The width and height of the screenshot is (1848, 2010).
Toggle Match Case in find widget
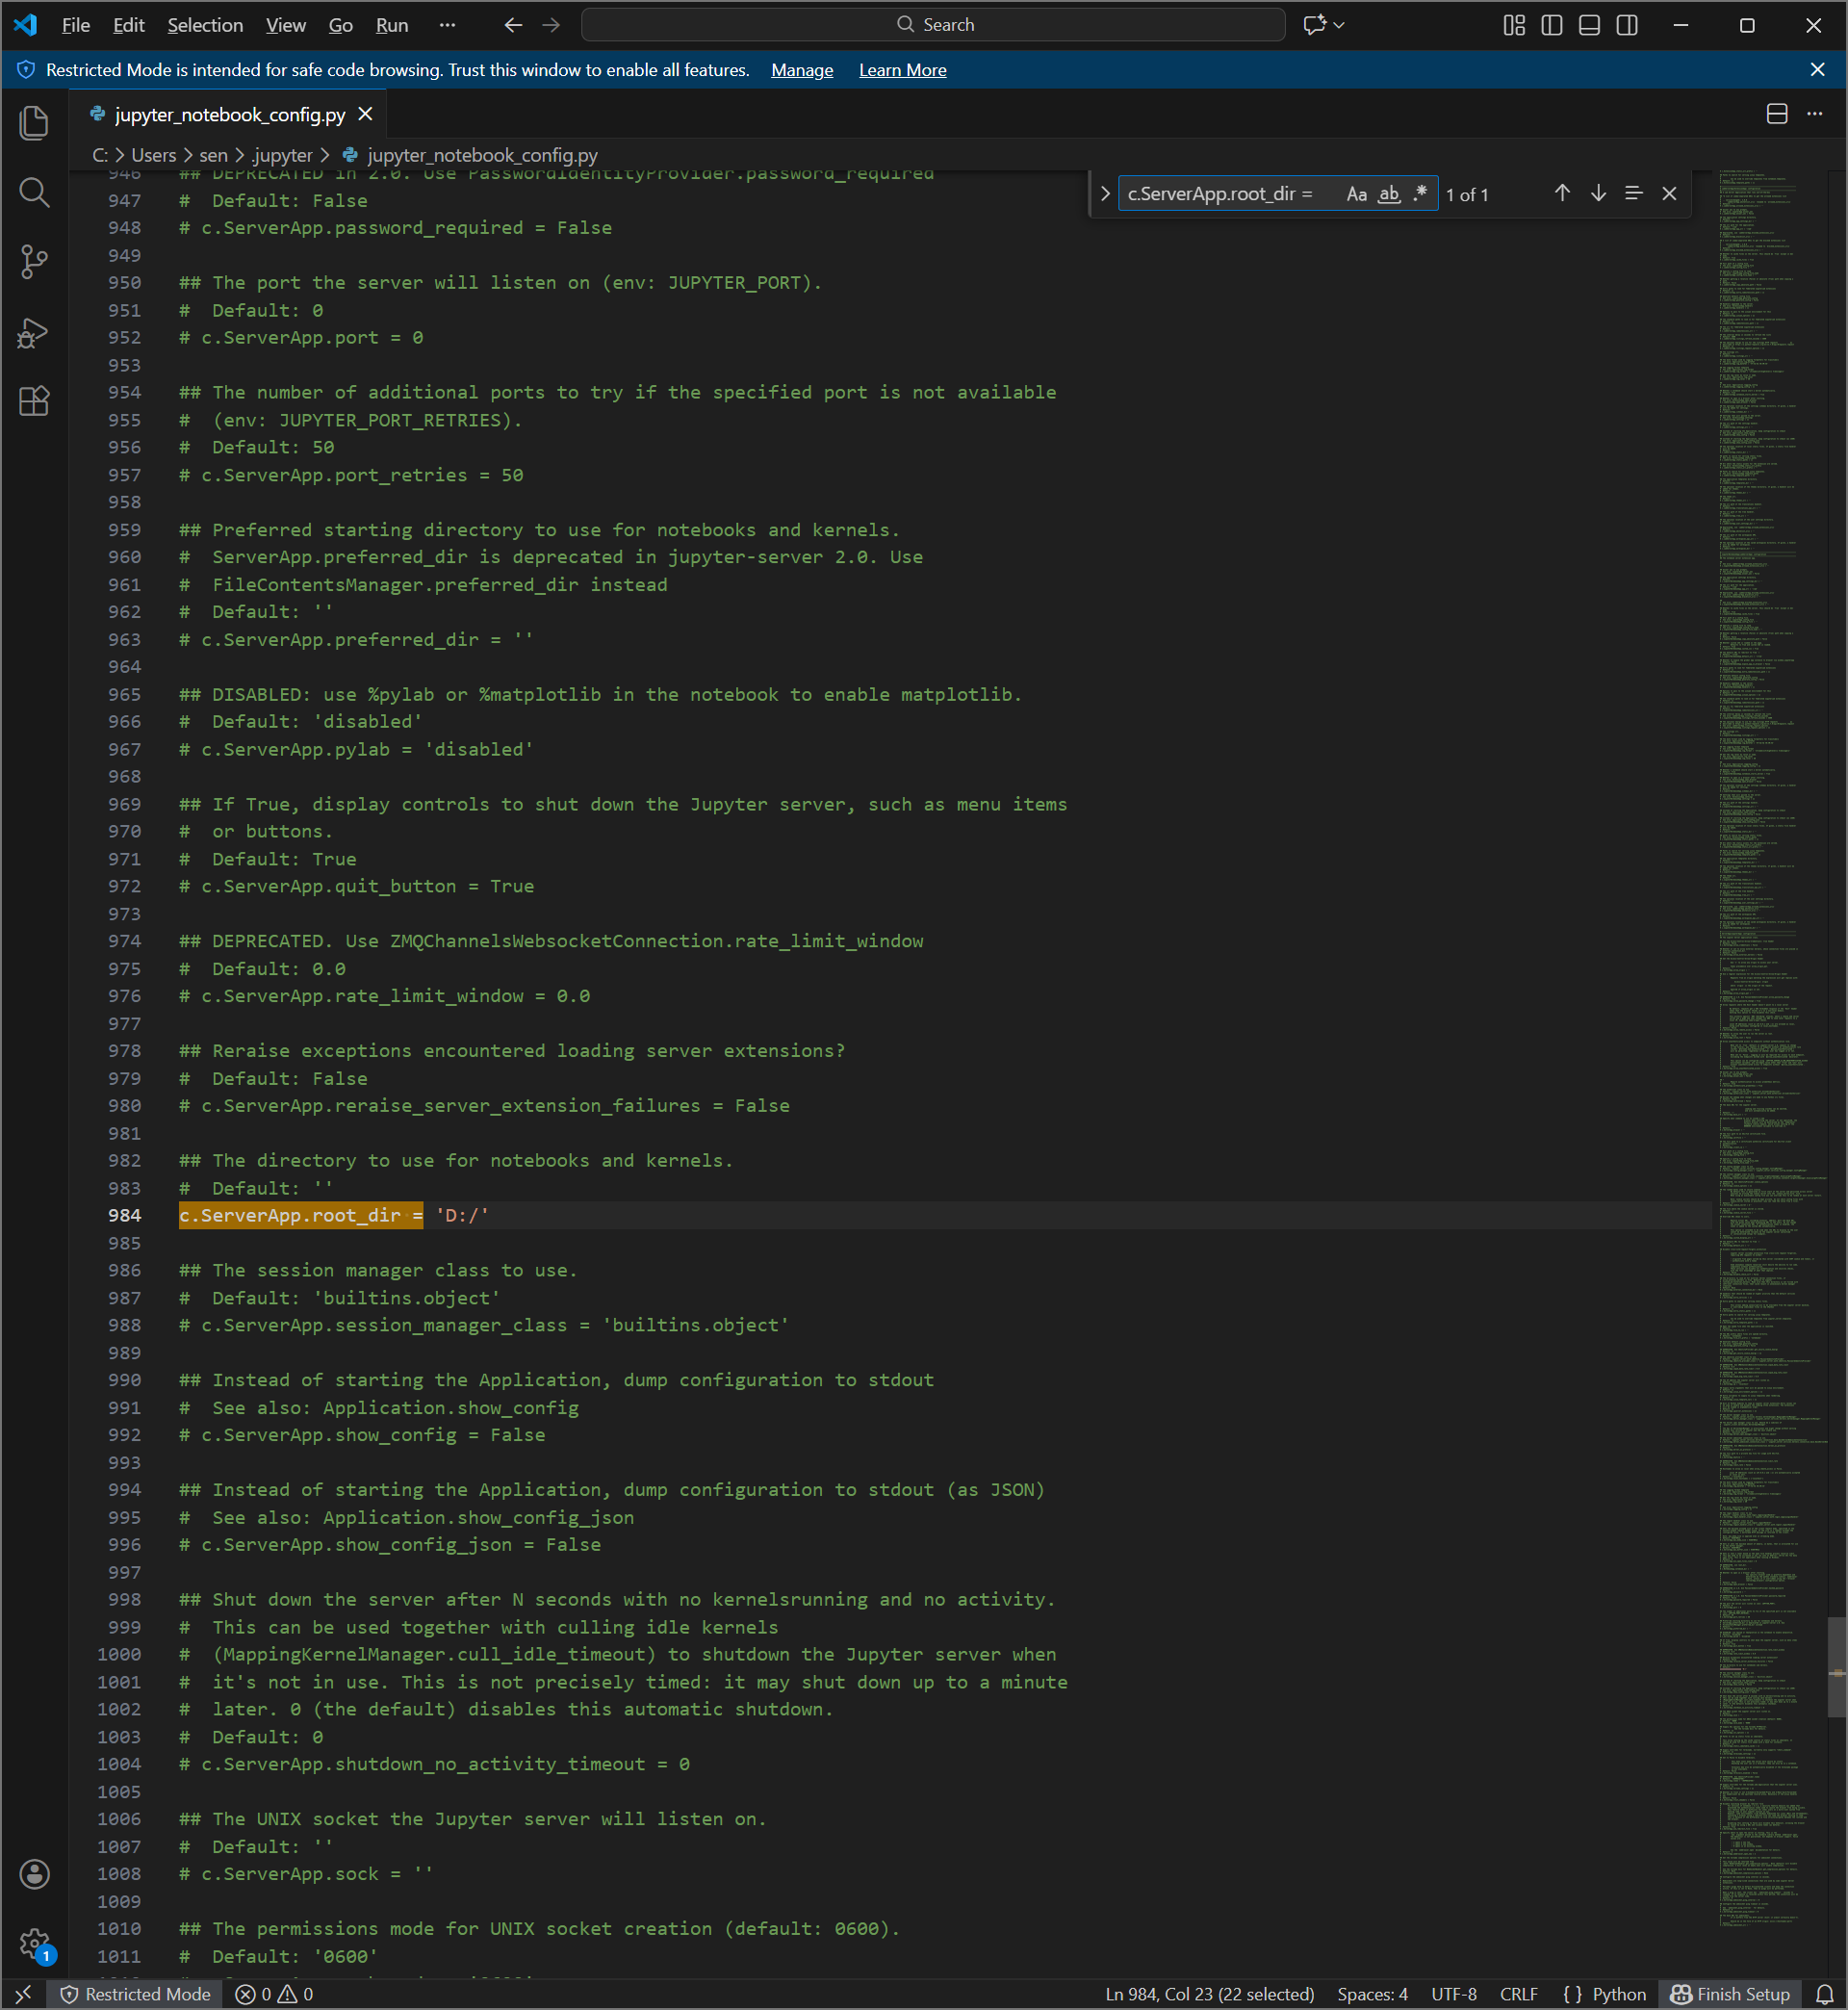tap(1356, 194)
